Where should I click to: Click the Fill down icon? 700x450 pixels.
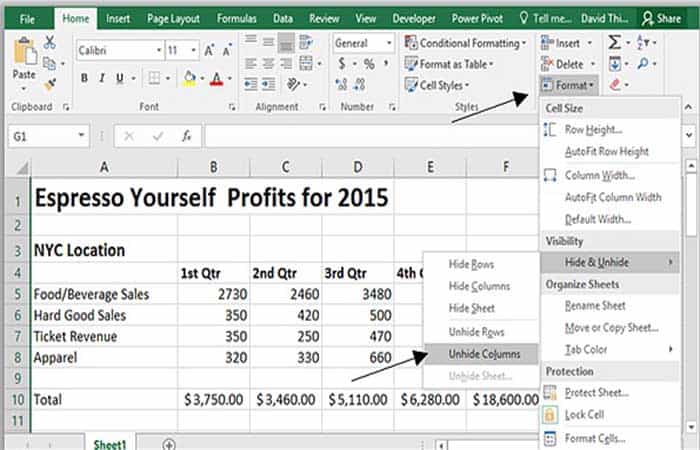point(615,64)
